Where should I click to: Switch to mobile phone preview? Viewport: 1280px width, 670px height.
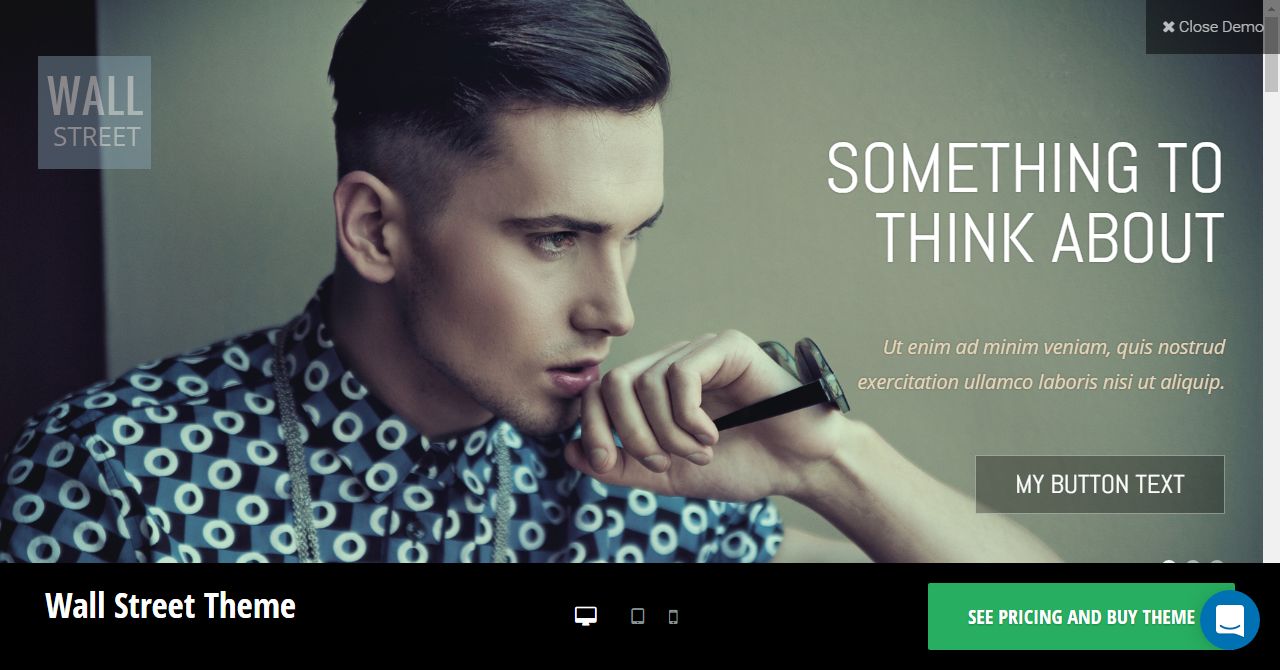pyautogui.click(x=673, y=617)
